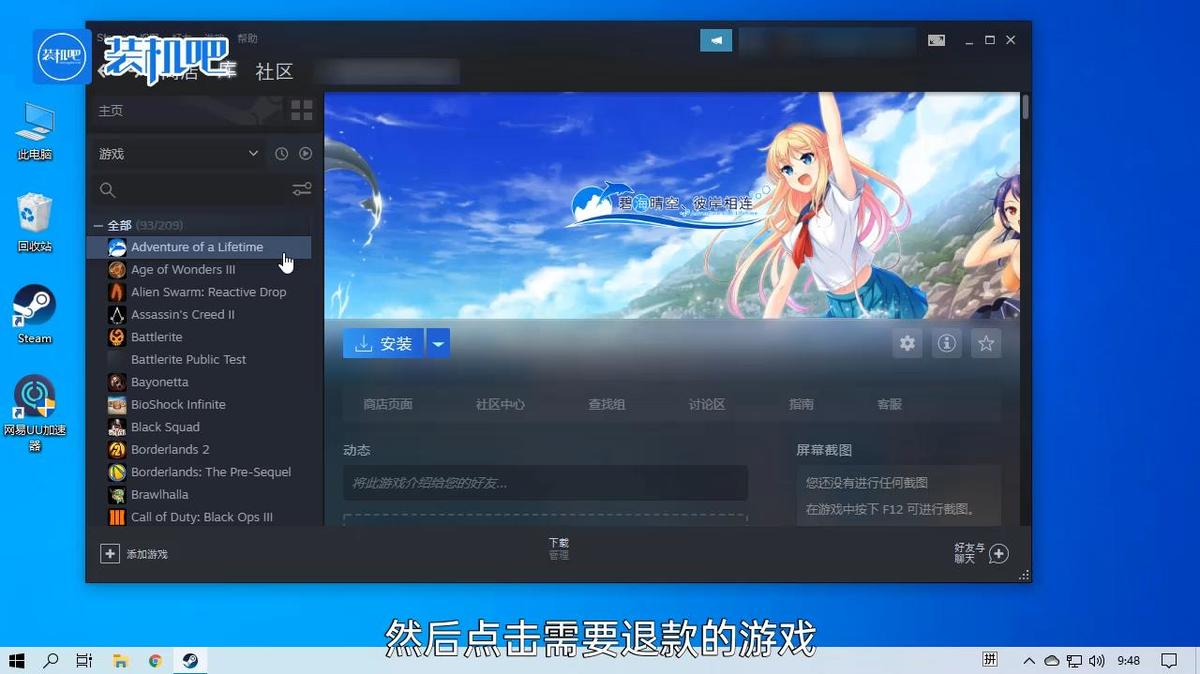Open the install options dropdown arrow
The width and height of the screenshot is (1200, 674).
(x=437, y=343)
